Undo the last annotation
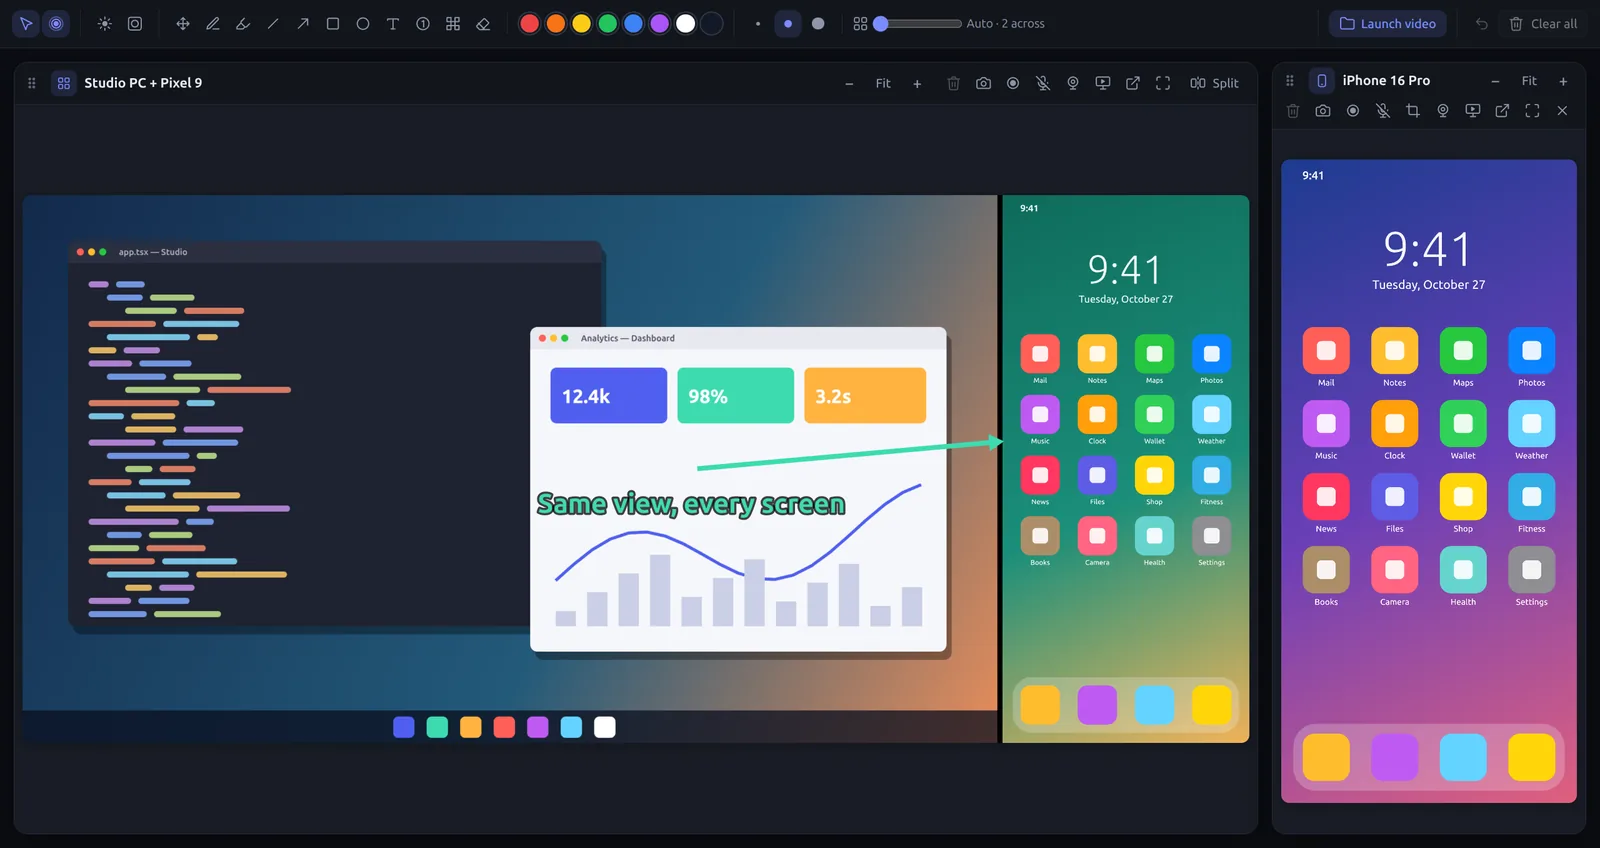Image resolution: width=1600 pixels, height=848 pixels. point(1482,24)
